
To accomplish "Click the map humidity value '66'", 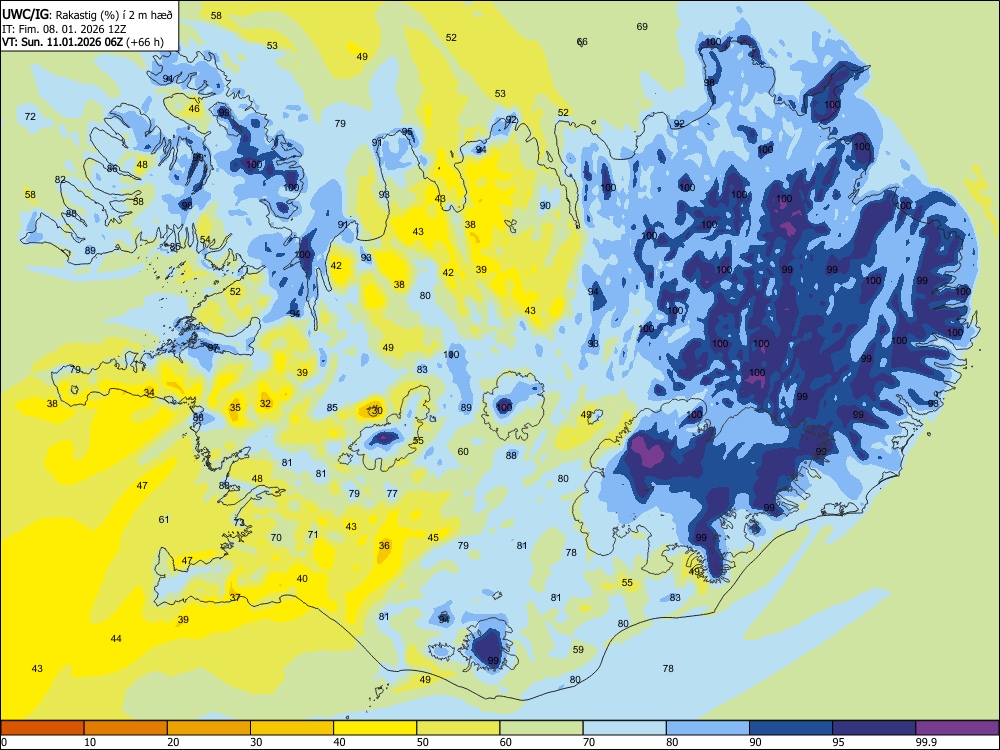I will (582, 42).
